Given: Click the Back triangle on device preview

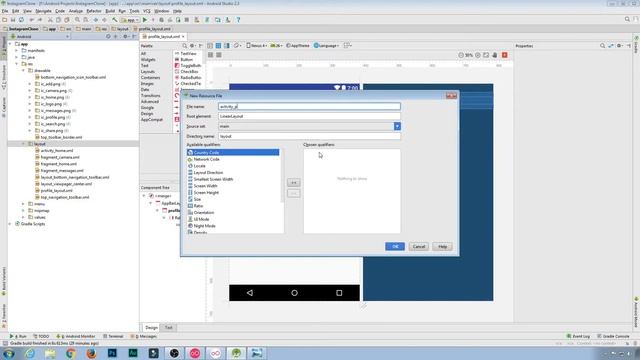Looking at the screenshot, I should pos(250,293).
